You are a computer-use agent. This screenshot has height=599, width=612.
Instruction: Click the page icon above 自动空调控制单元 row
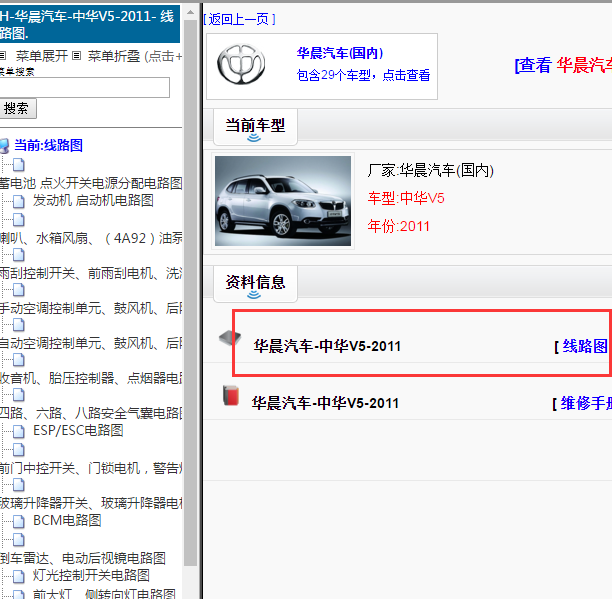click(18, 325)
